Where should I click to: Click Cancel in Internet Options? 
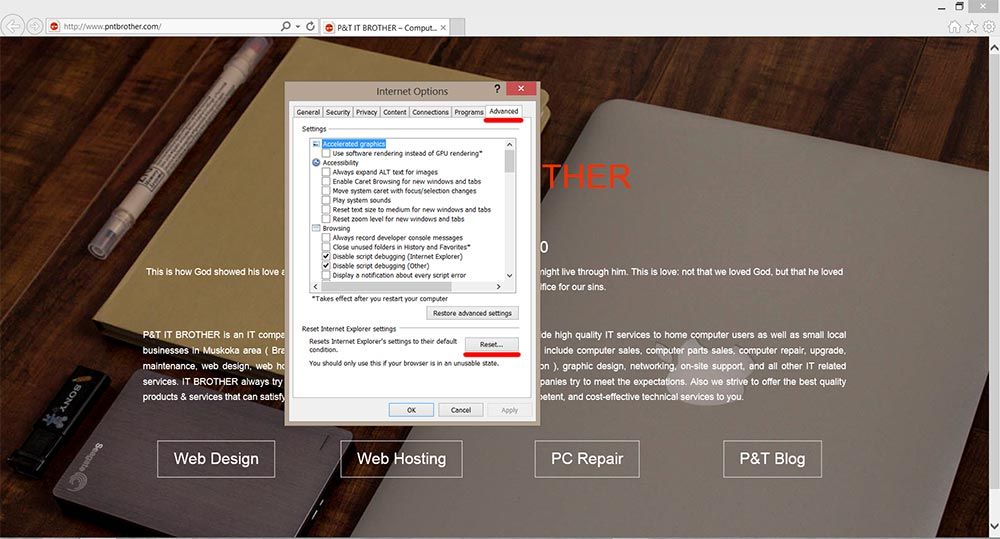pyautogui.click(x=460, y=410)
